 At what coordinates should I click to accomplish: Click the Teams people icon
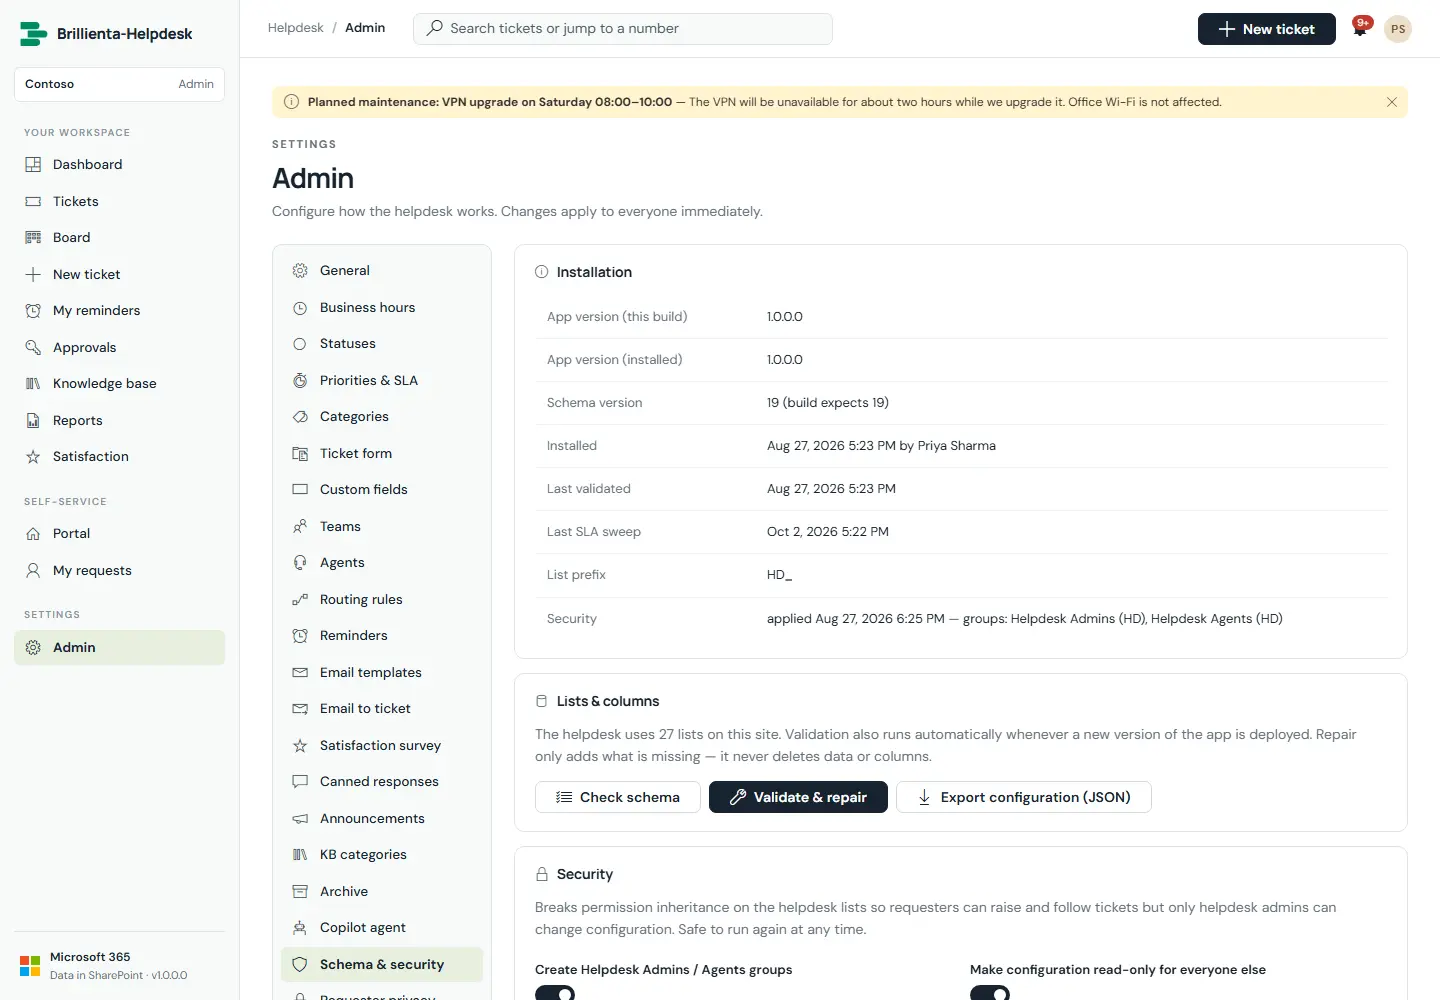[300, 526]
